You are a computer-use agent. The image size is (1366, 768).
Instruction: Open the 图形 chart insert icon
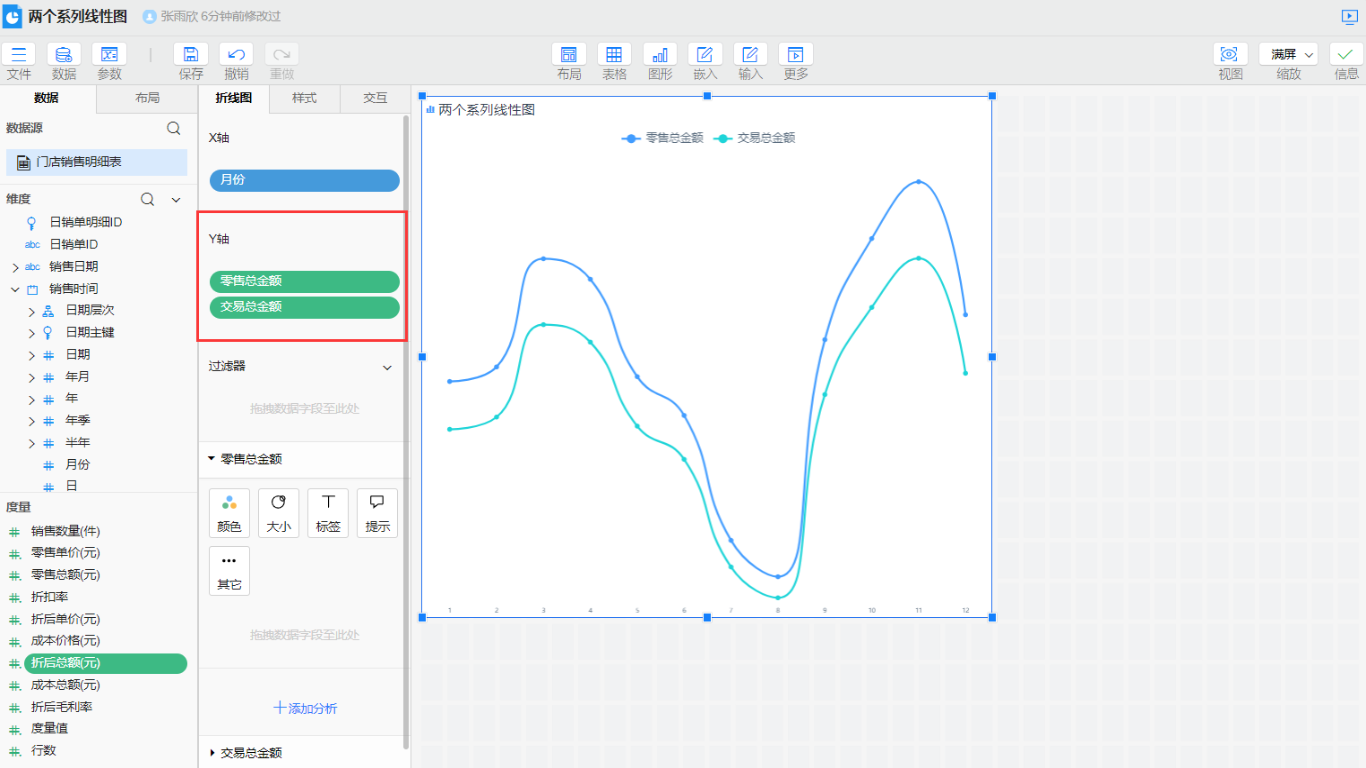point(660,55)
